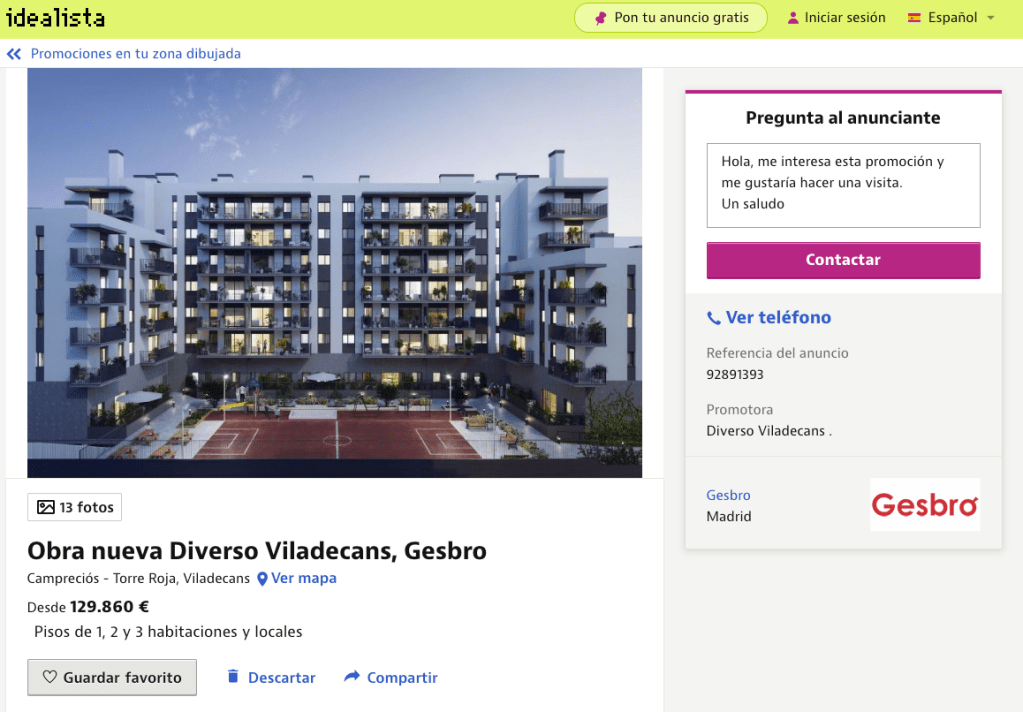This screenshot has height=712, width=1023.
Task: Click the double chevron back arrow icon
Action: coord(14,54)
